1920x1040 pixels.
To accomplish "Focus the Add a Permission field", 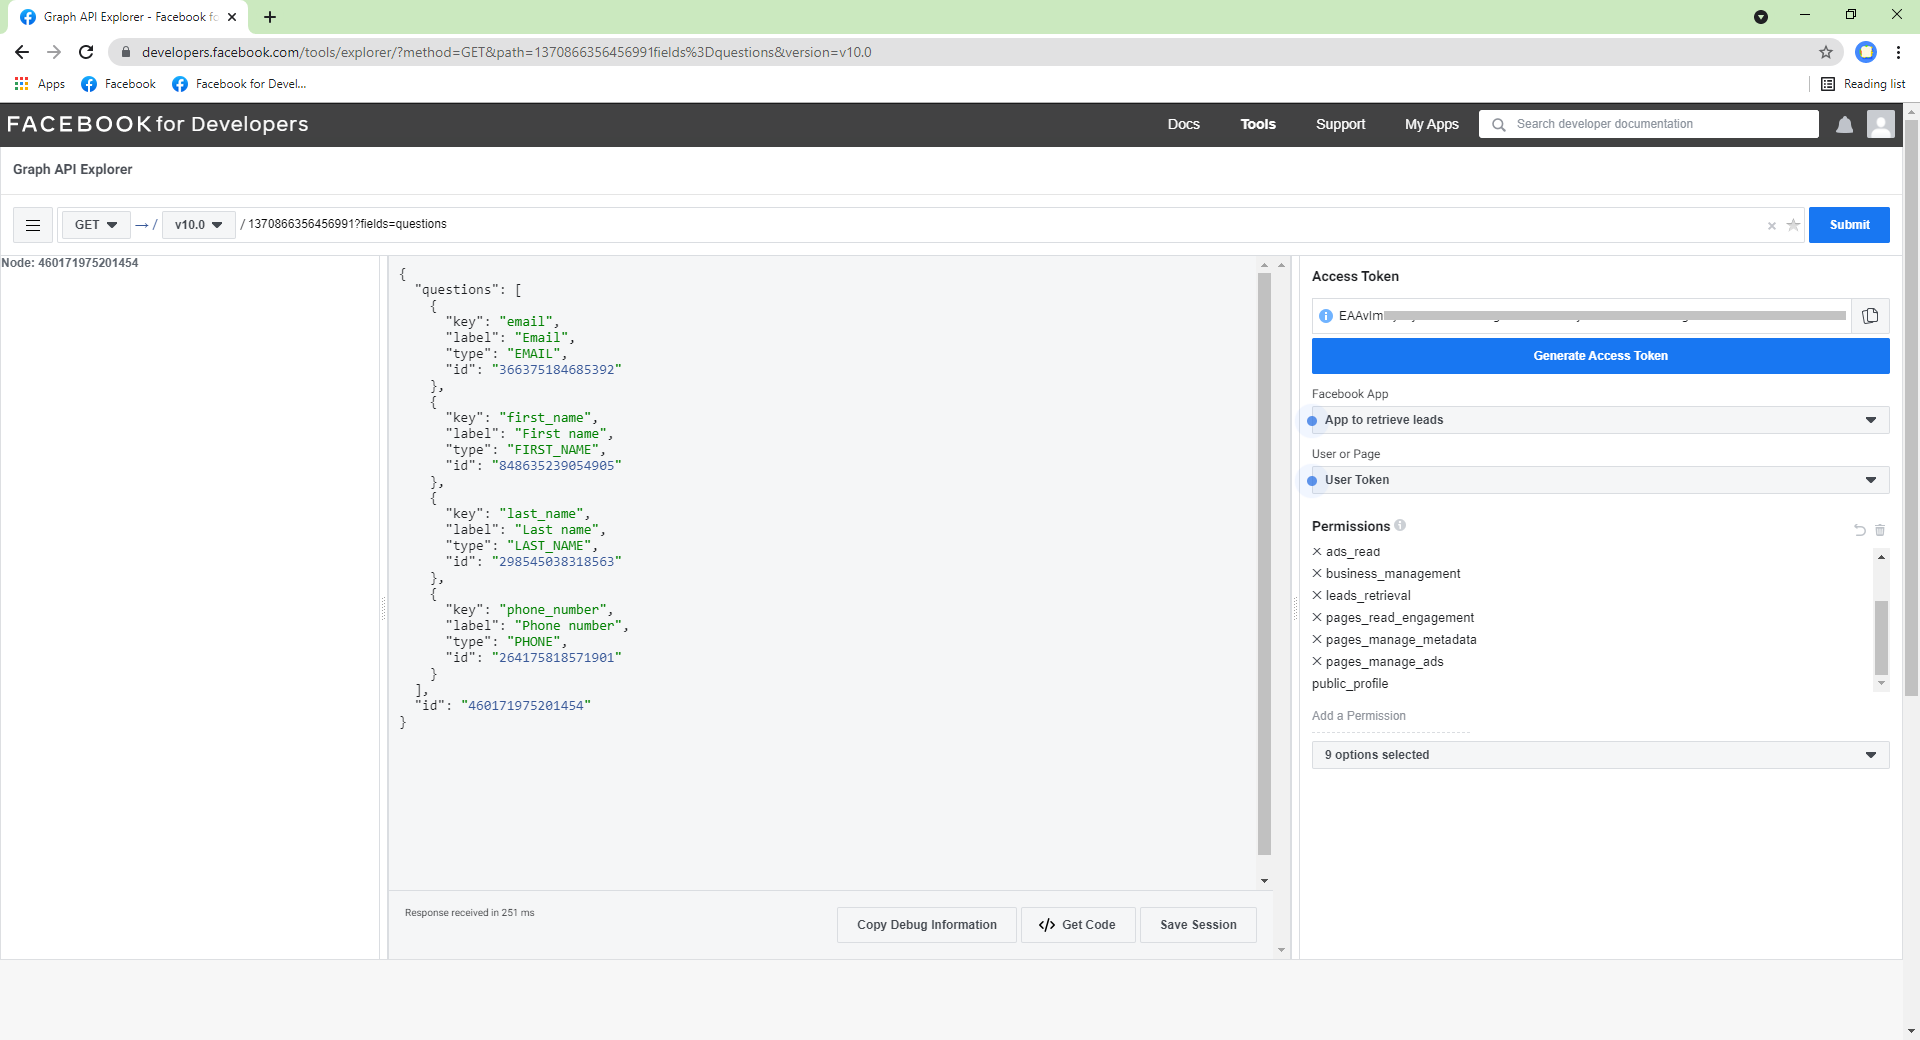I will 1391,717.
